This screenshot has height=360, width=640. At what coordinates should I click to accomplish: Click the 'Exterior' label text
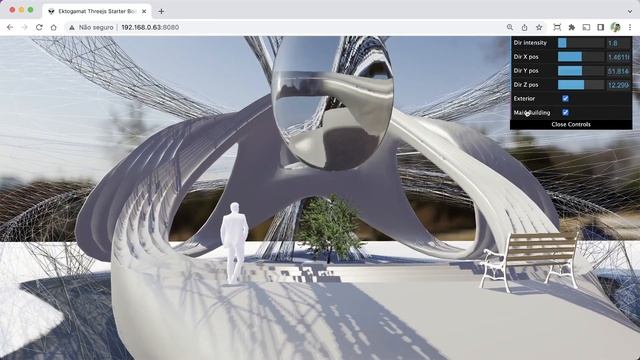(524, 98)
